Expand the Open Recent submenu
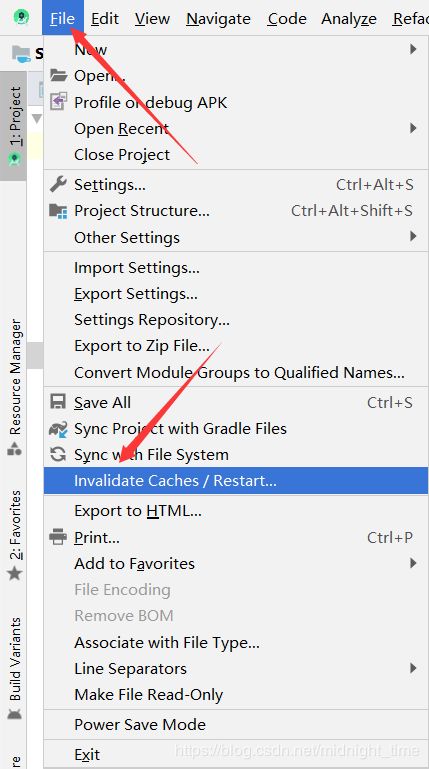 click(x=236, y=128)
